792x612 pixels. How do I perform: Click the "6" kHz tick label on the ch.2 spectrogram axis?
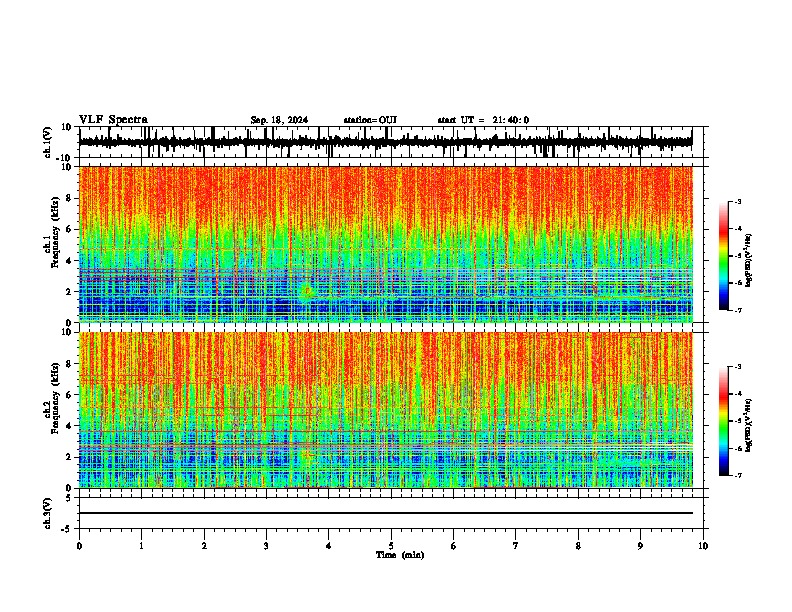click(x=69, y=395)
